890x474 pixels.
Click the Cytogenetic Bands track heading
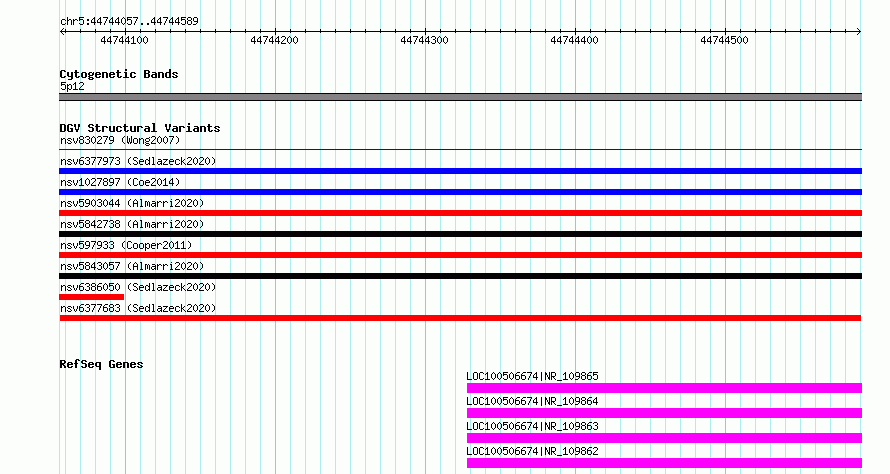point(119,74)
